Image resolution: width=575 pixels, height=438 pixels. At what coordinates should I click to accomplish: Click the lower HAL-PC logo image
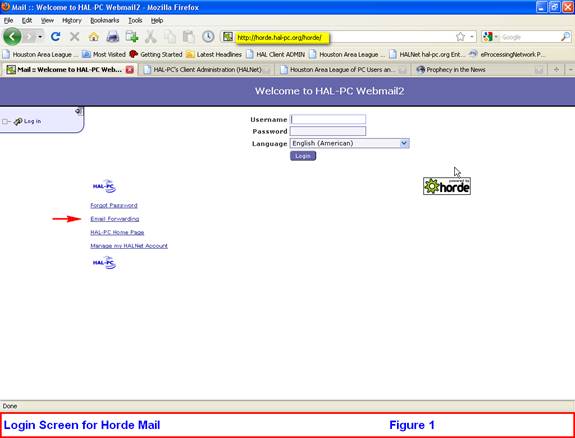tap(105, 263)
